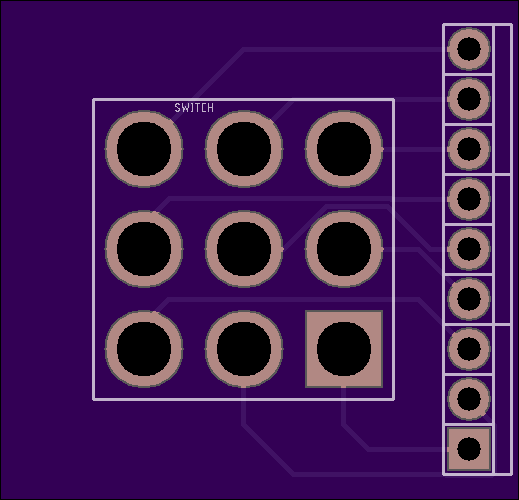
Task: Click the bottom-middle round pad of the switch
Action: (244, 349)
